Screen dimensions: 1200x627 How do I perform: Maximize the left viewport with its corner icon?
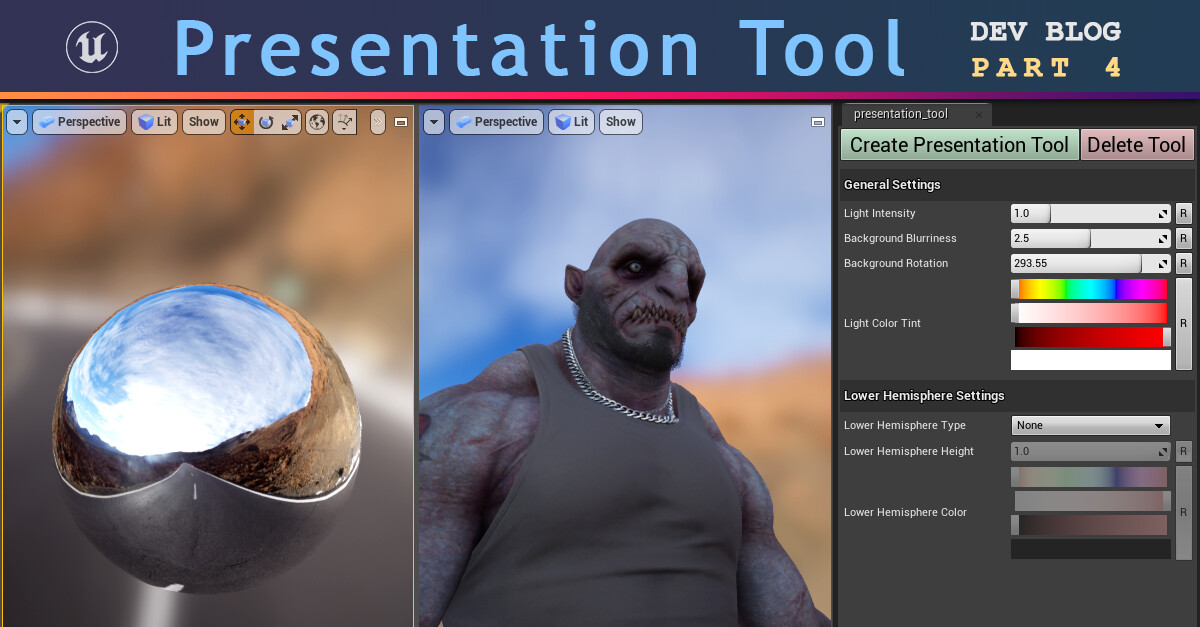click(401, 122)
